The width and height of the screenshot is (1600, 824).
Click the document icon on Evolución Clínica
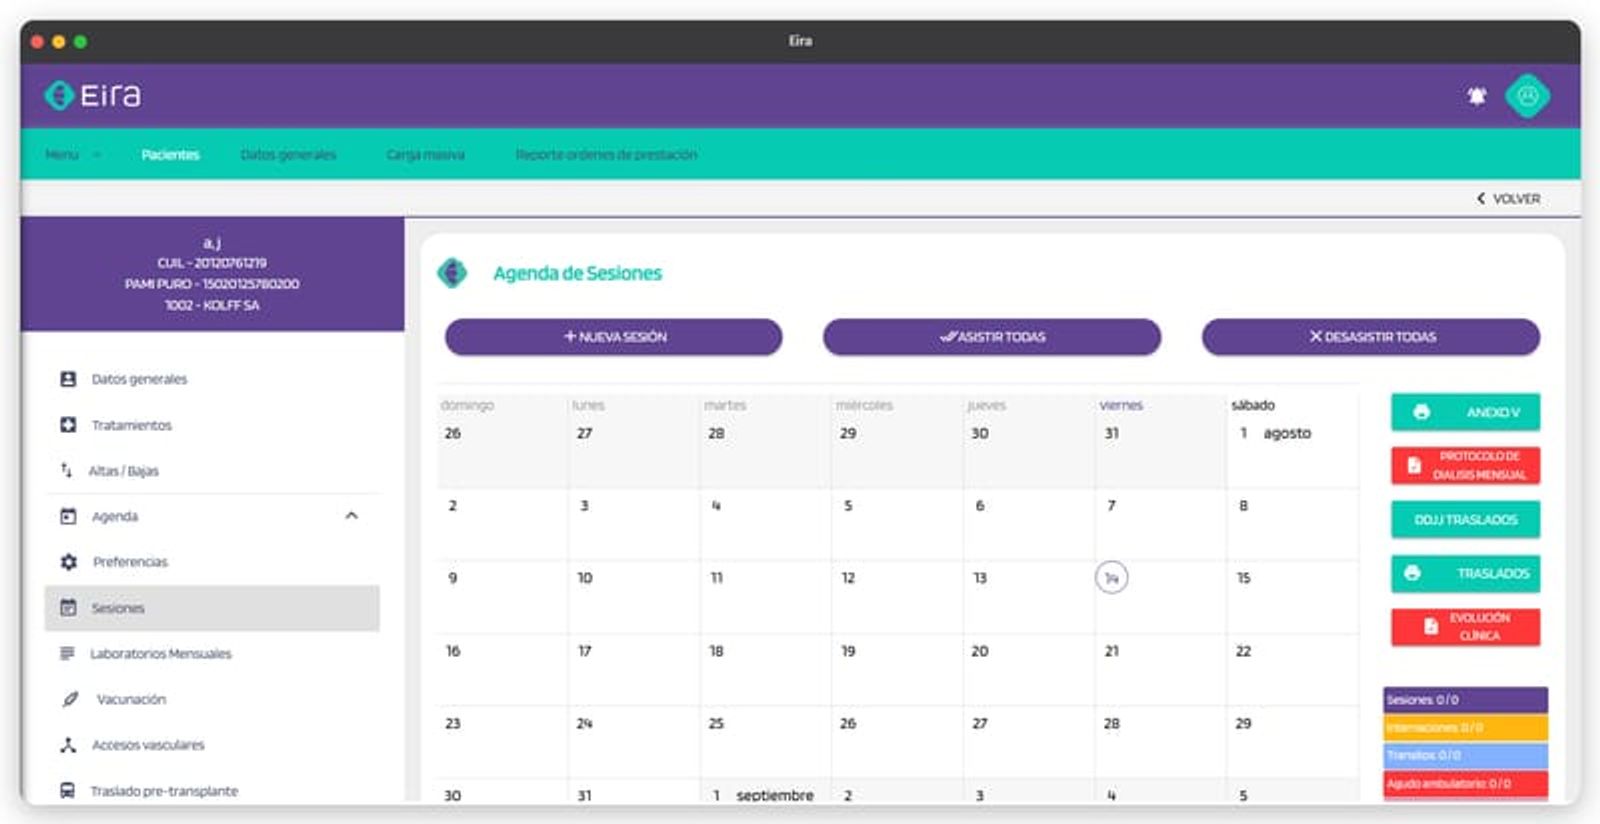pos(1431,627)
